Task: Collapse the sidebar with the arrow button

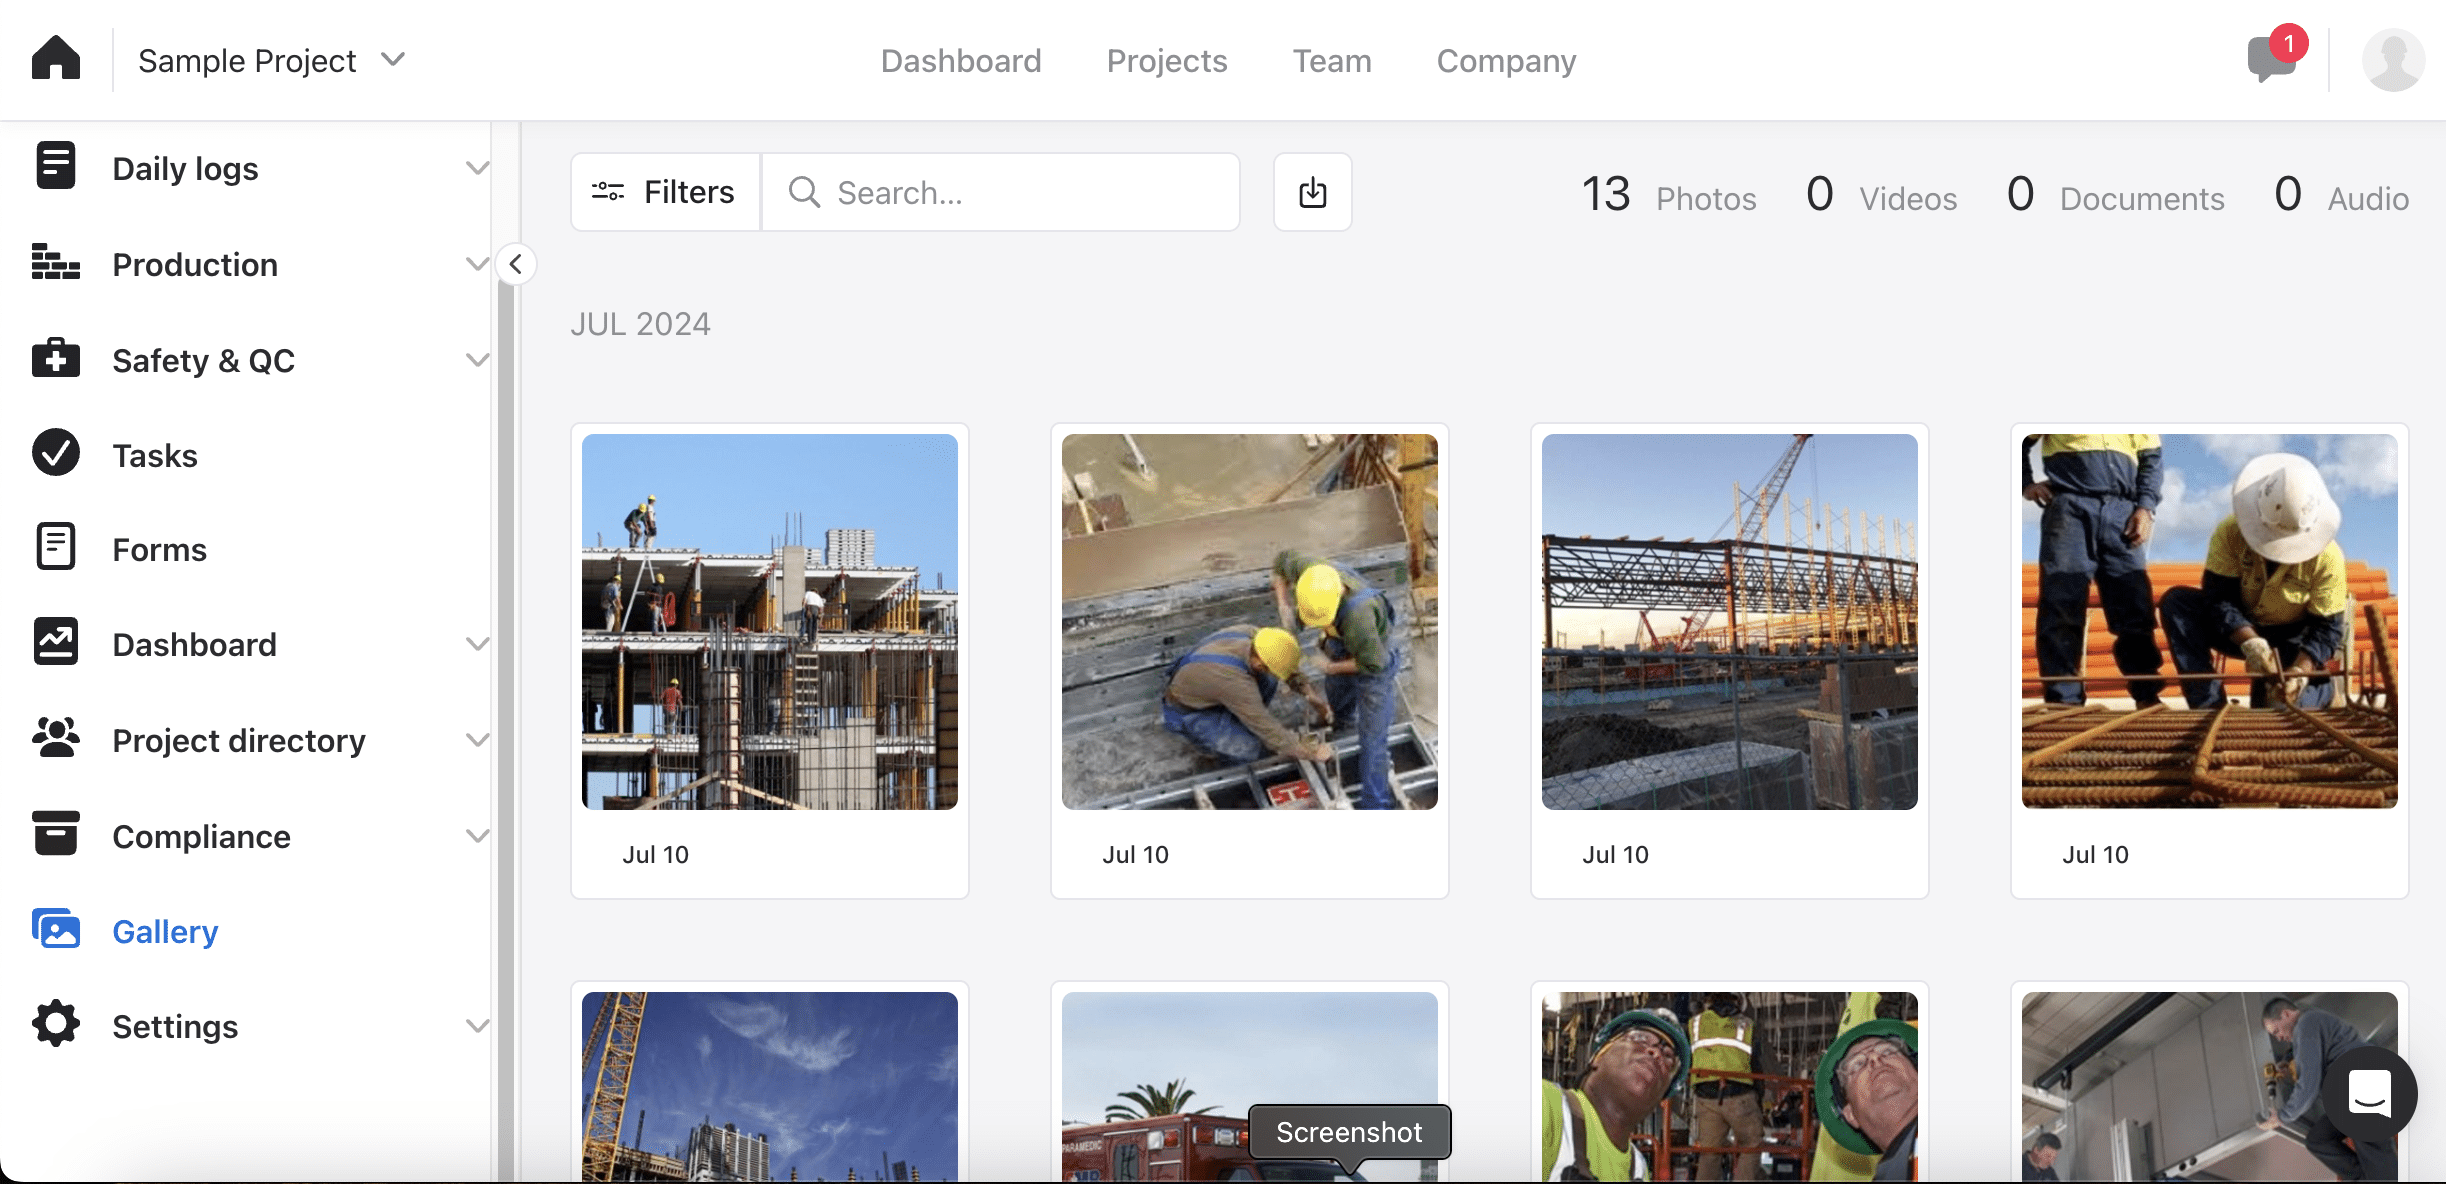Action: point(516,264)
